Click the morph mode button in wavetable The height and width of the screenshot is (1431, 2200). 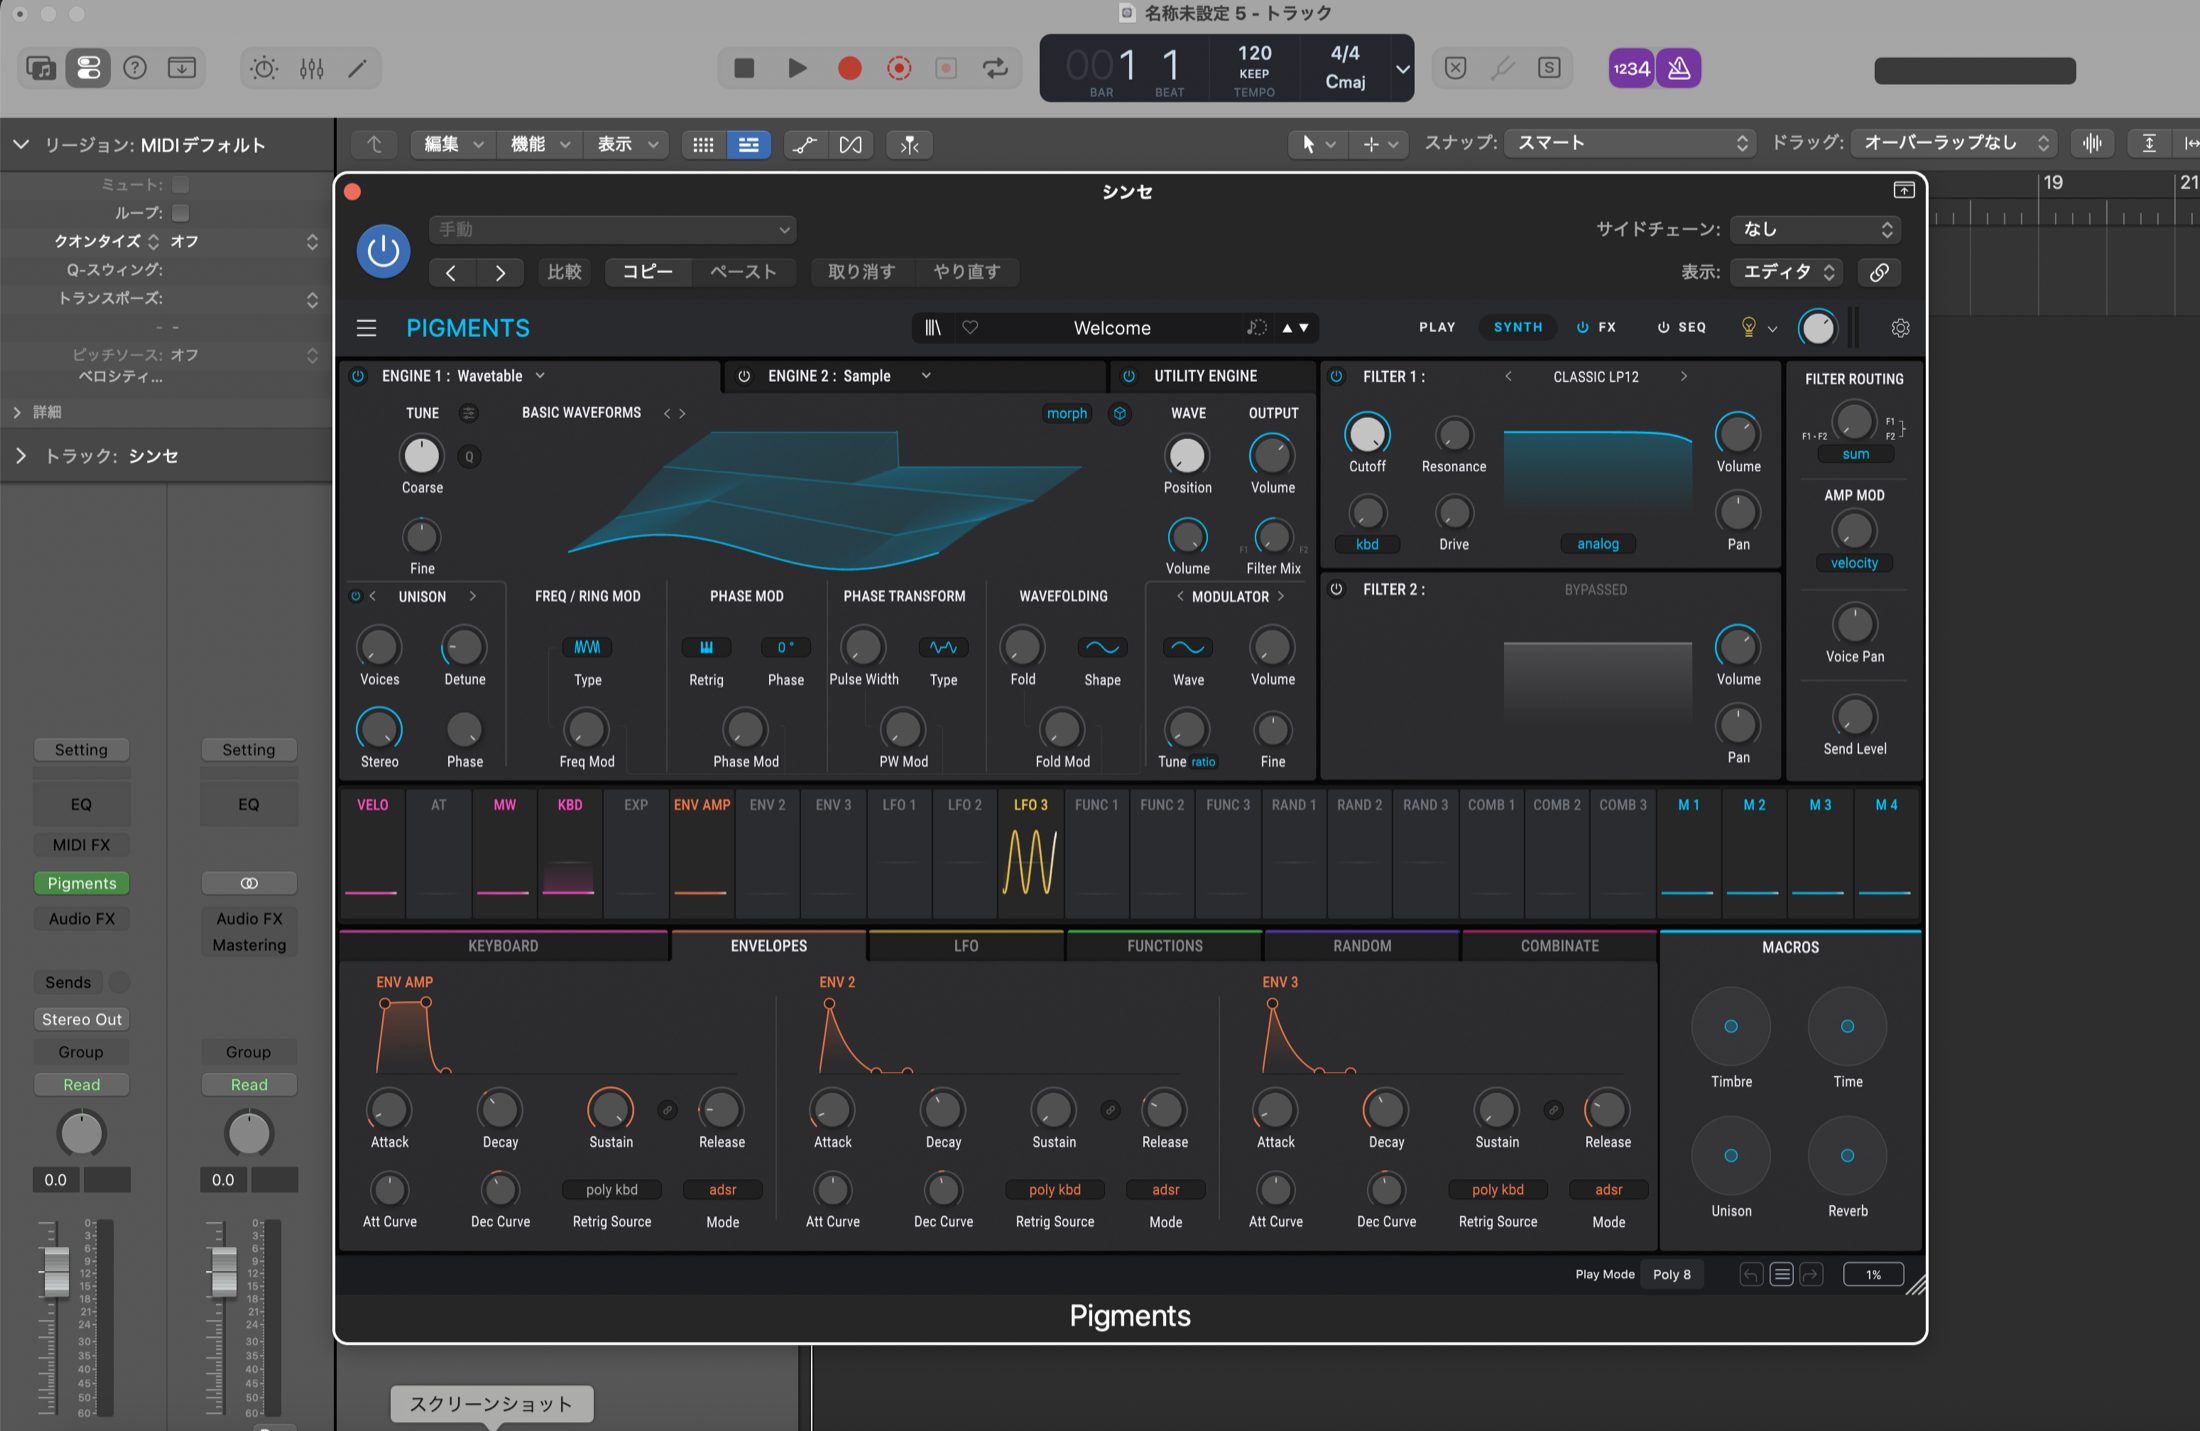[x=1067, y=413]
